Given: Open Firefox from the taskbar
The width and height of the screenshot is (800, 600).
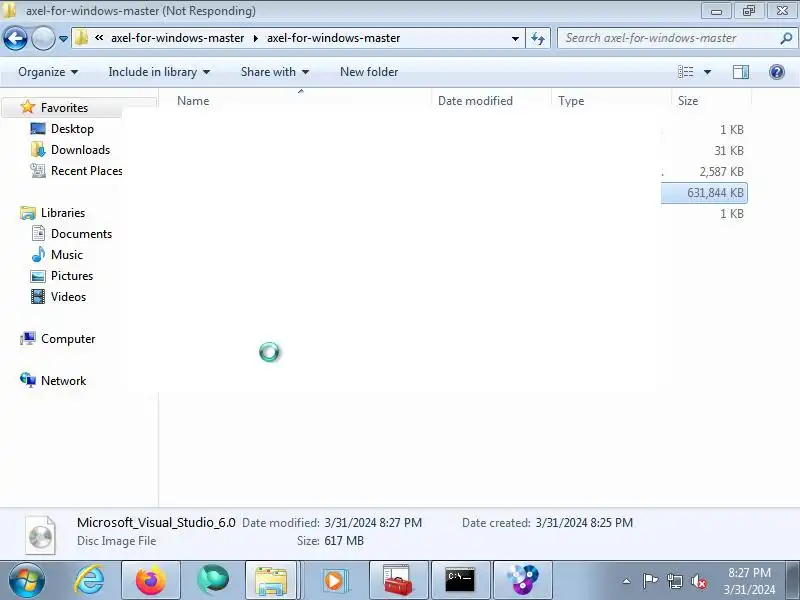Looking at the screenshot, I should point(151,581).
